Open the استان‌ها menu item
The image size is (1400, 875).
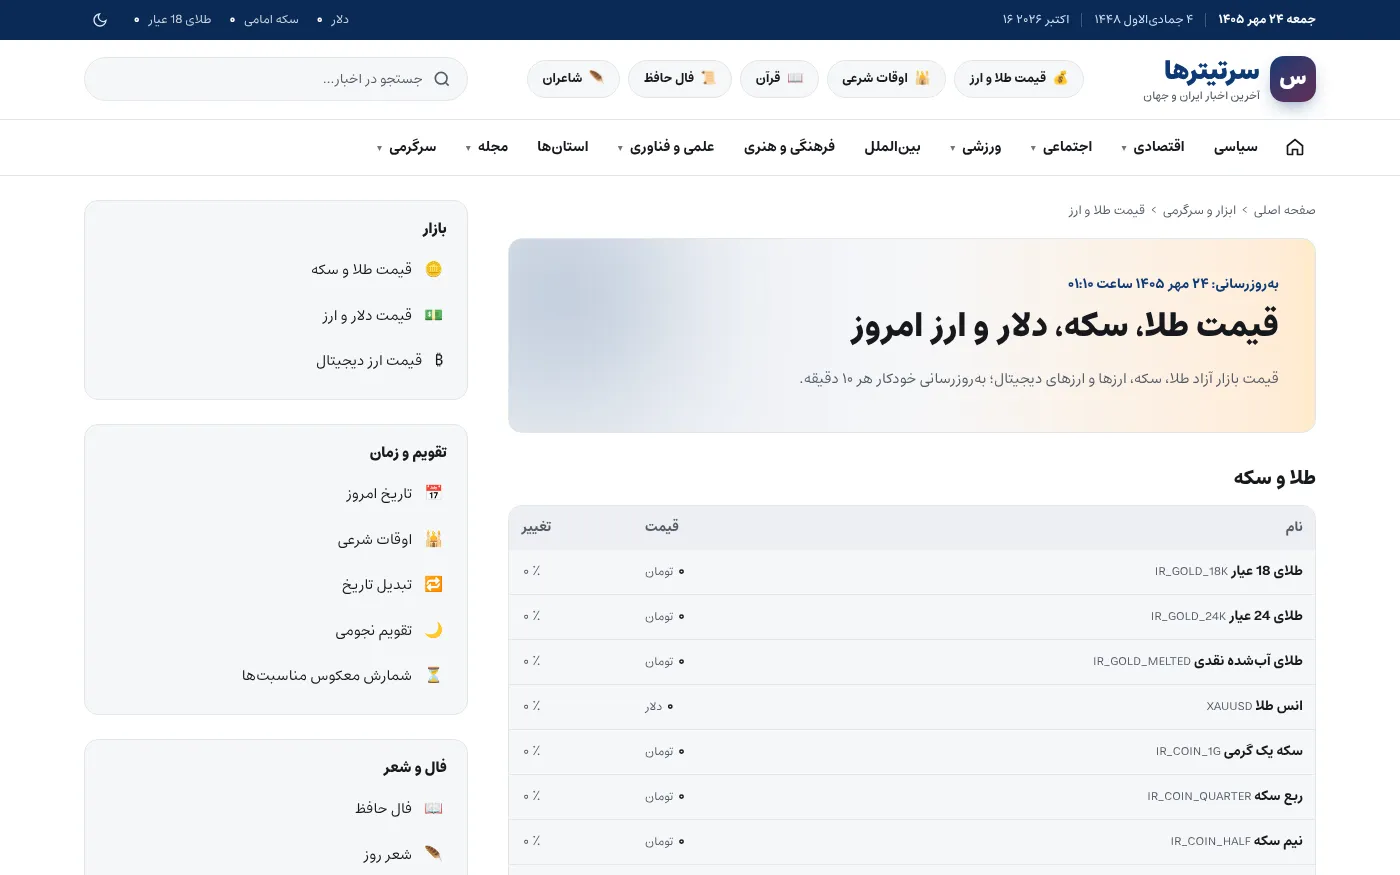pos(563,147)
